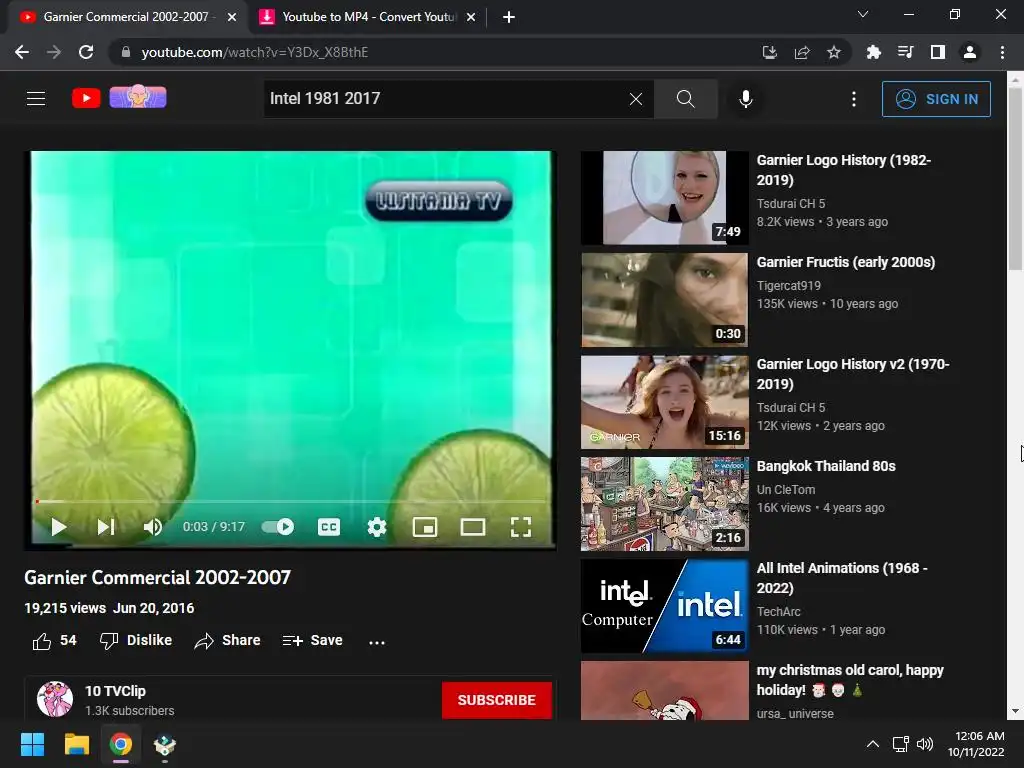Screen dimensions: 1024x768
Task: Like the video with thumbs up
Action: [x=54, y=641]
